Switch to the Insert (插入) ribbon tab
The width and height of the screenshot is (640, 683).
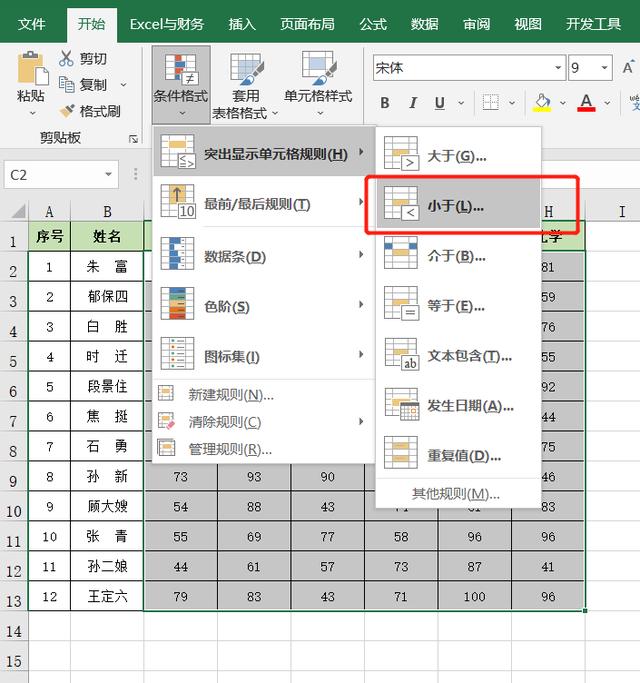(242, 24)
